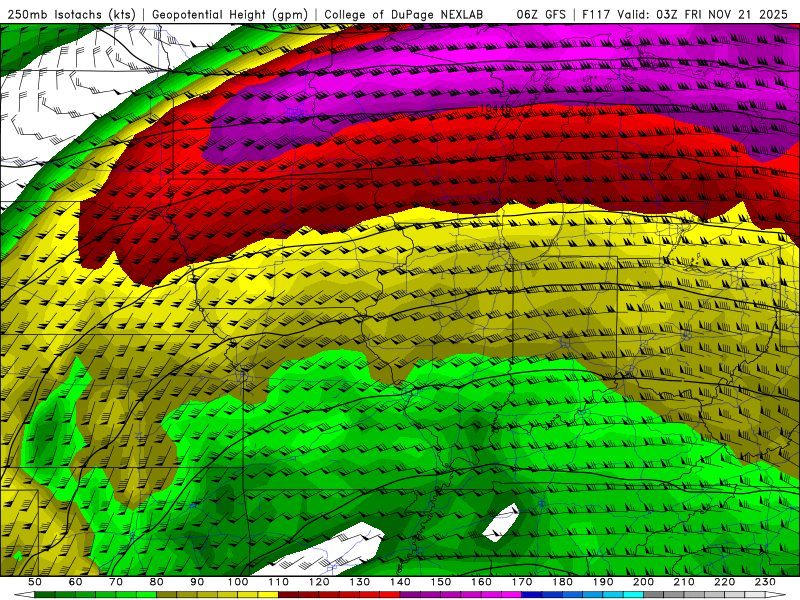The height and width of the screenshot is (600, 800).
Task: Click the "06Z GFS" model run label
Action: tap(541, 15)
